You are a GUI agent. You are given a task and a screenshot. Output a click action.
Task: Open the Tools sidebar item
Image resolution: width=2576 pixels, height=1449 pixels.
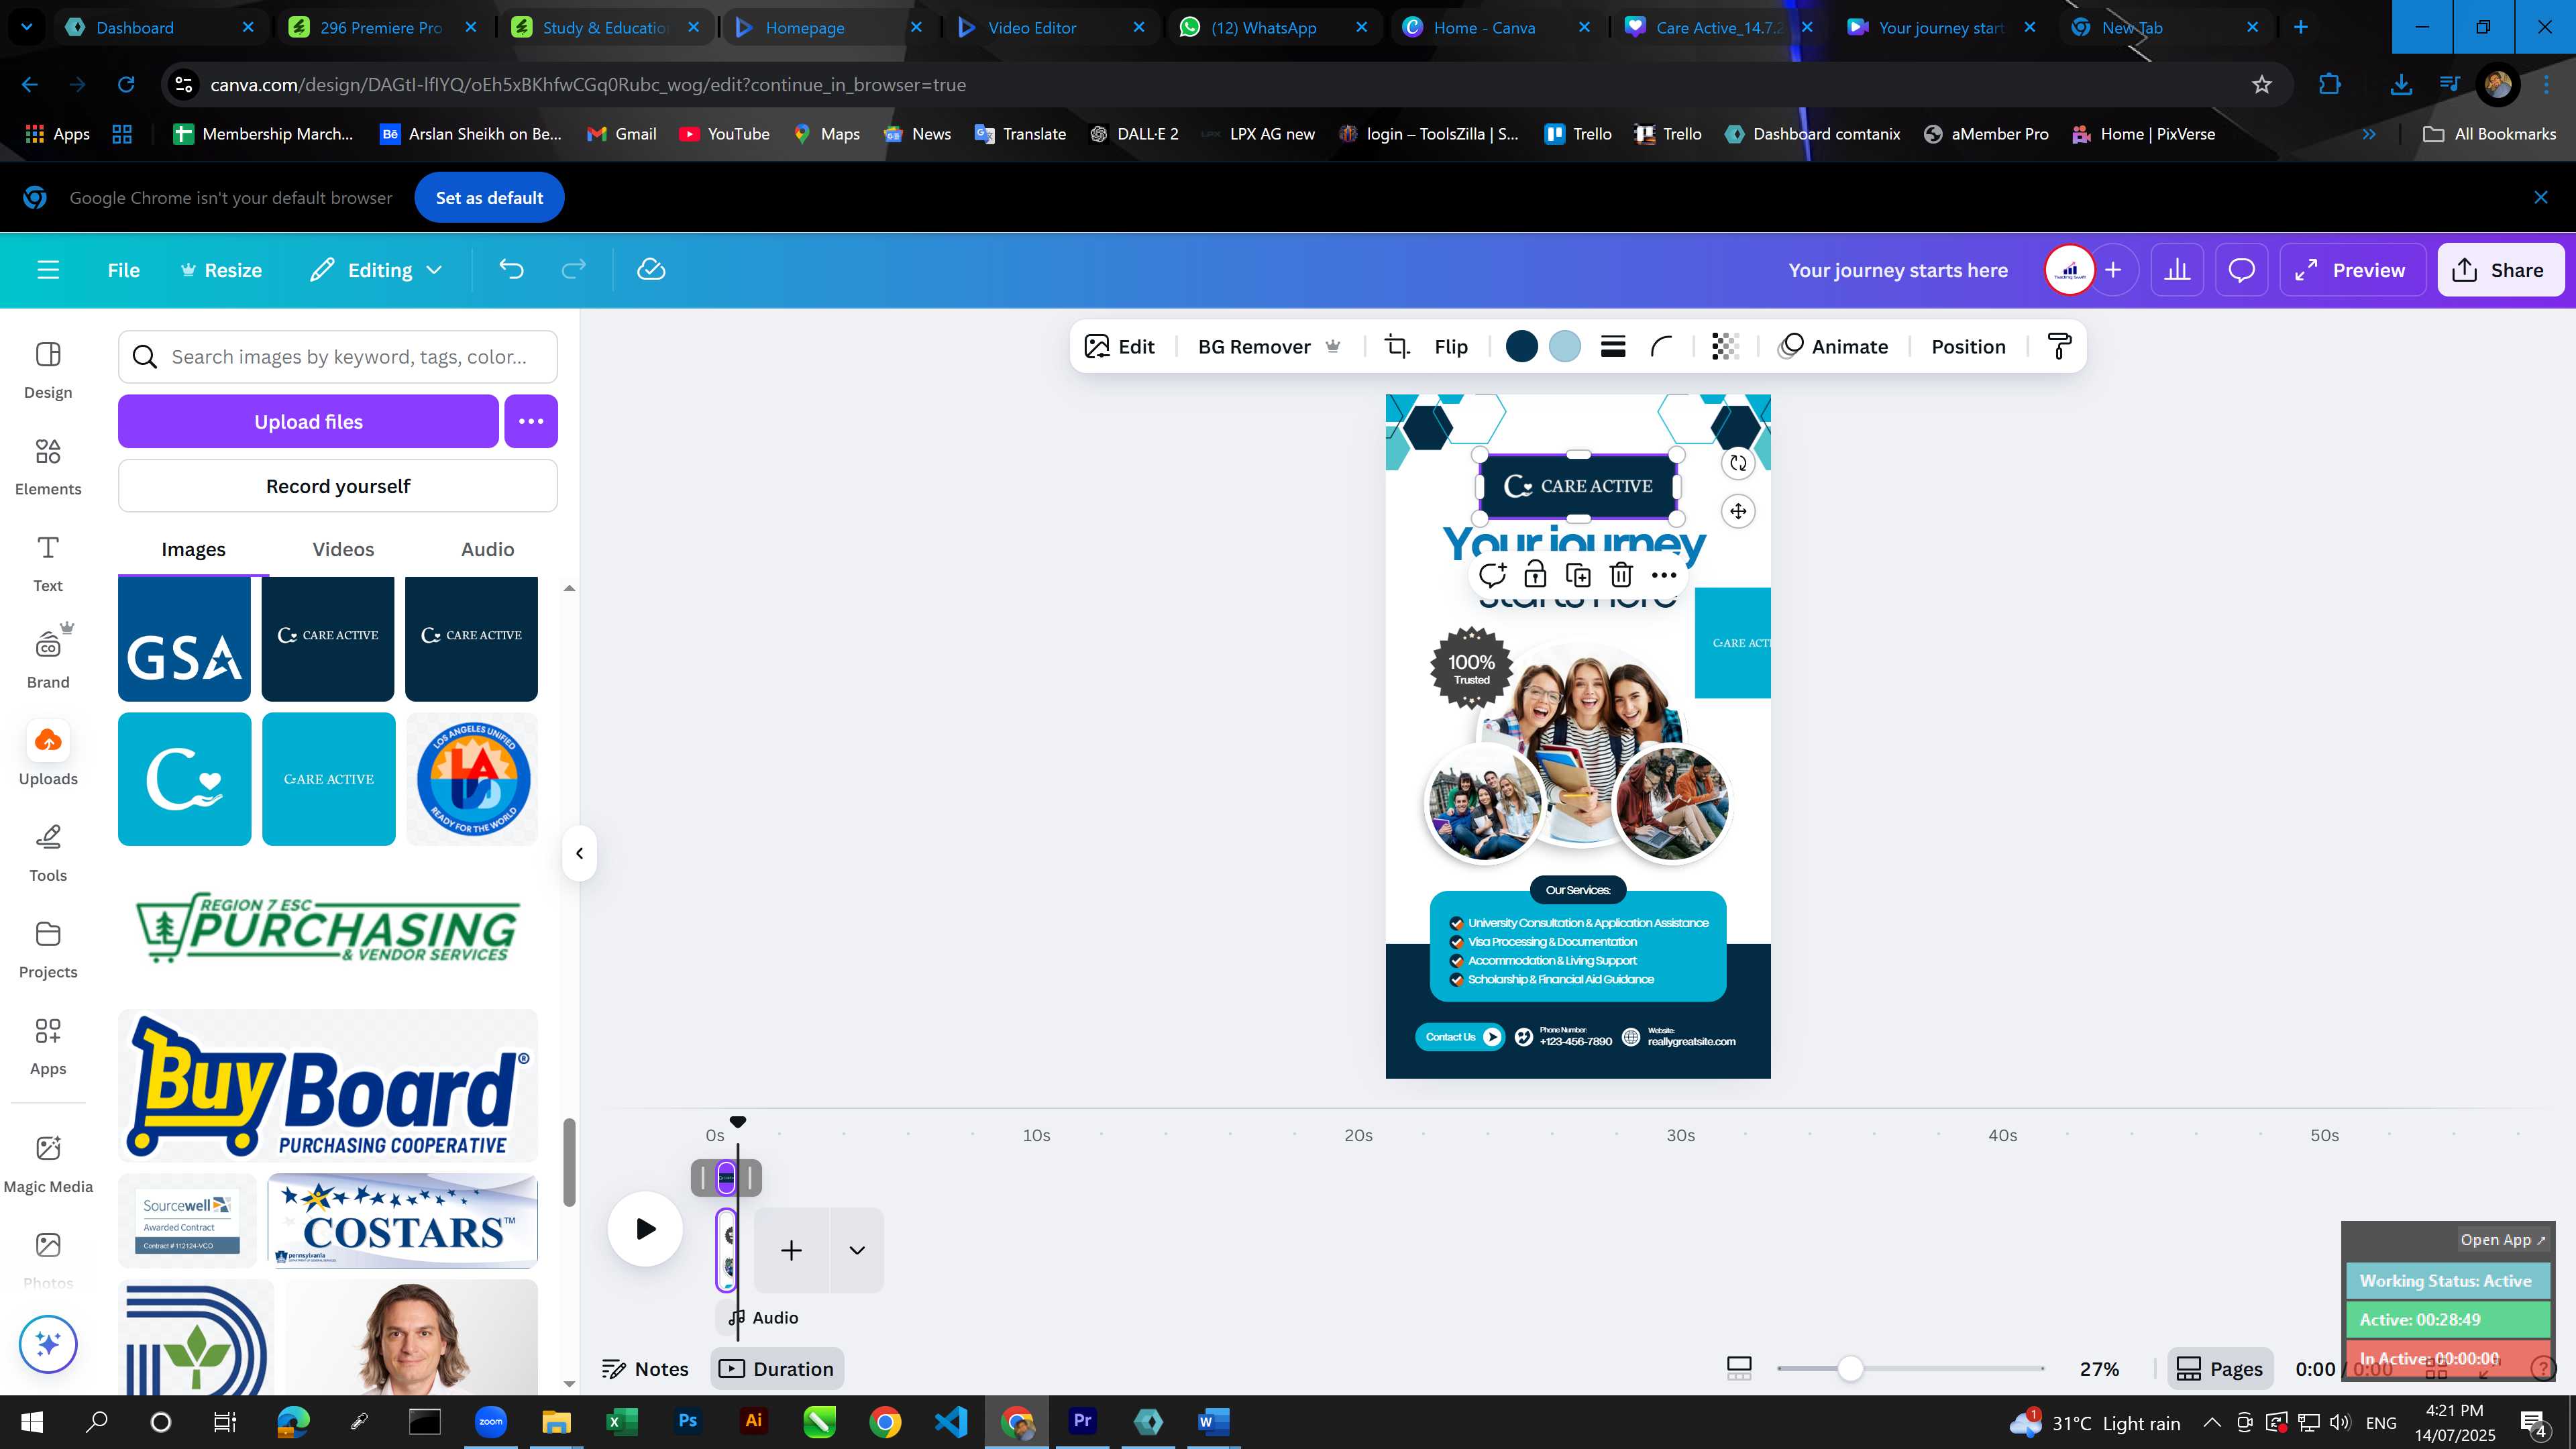point(48,853)
